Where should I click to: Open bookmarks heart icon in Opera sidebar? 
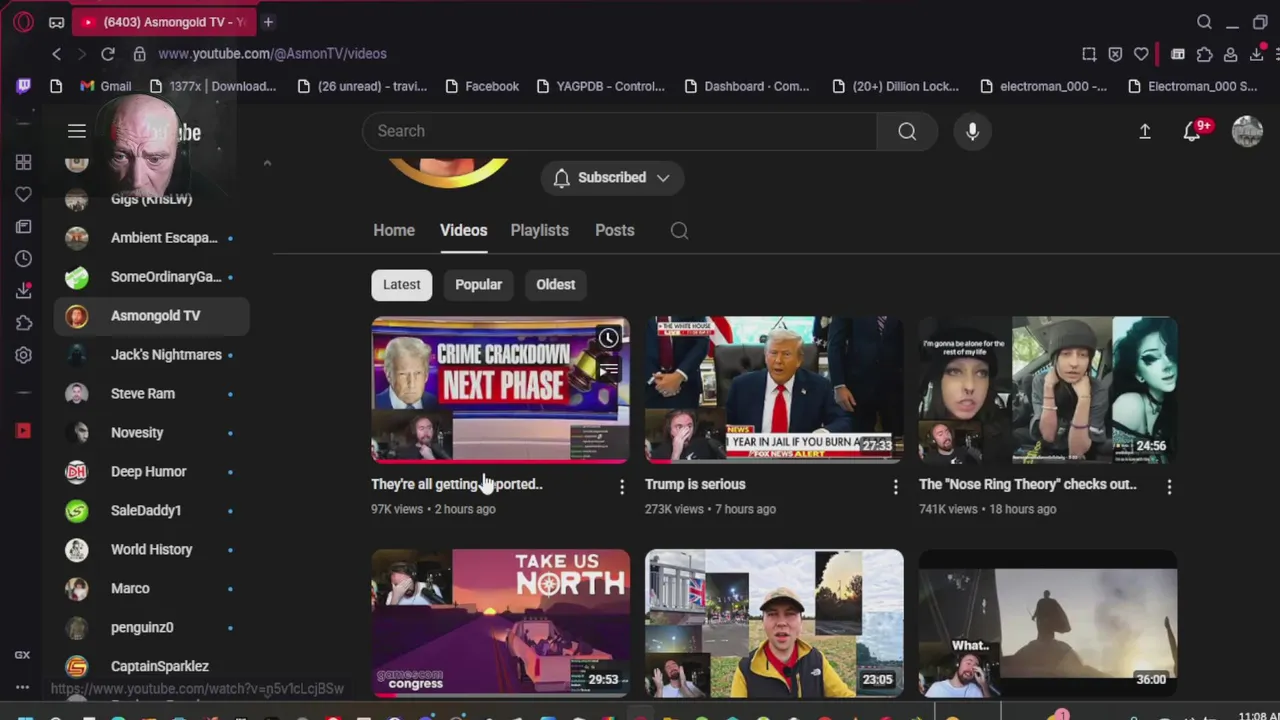pyautogui.click(x=24, y=194)
